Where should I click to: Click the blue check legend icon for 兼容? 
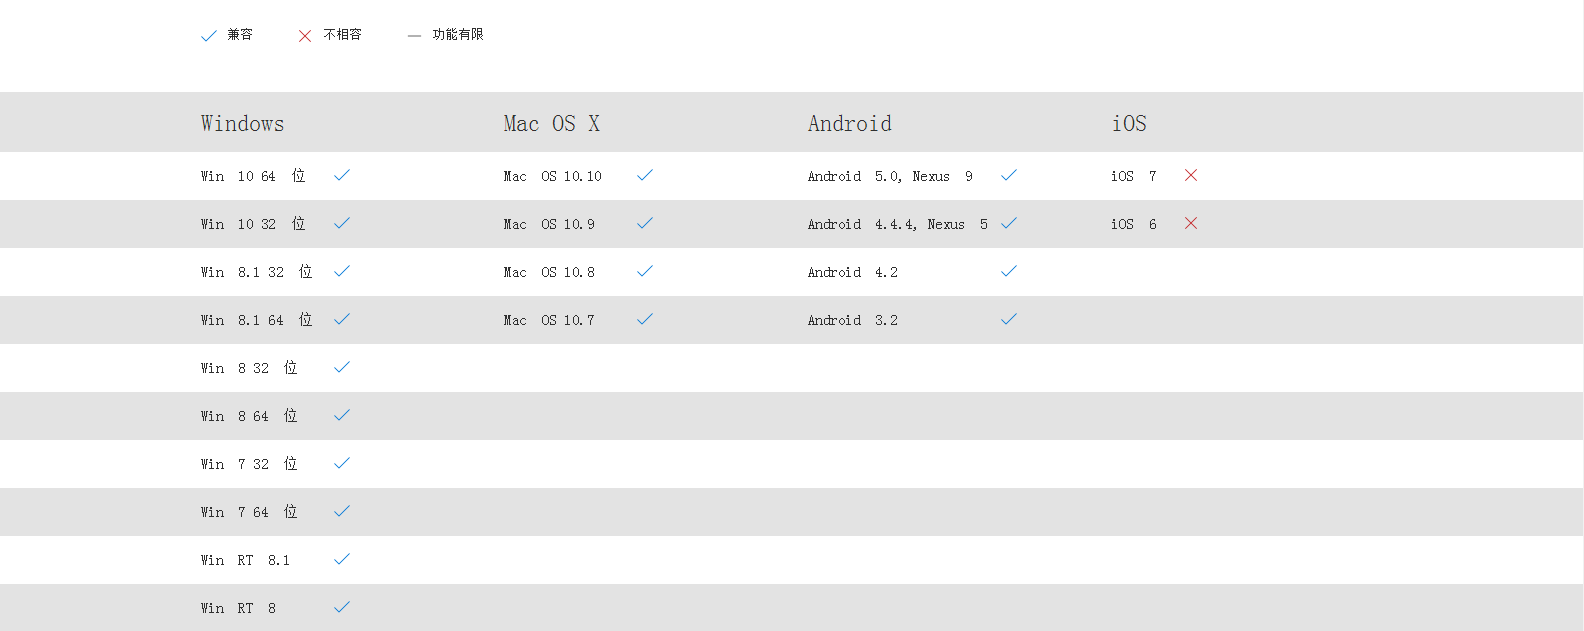(209, 35)
